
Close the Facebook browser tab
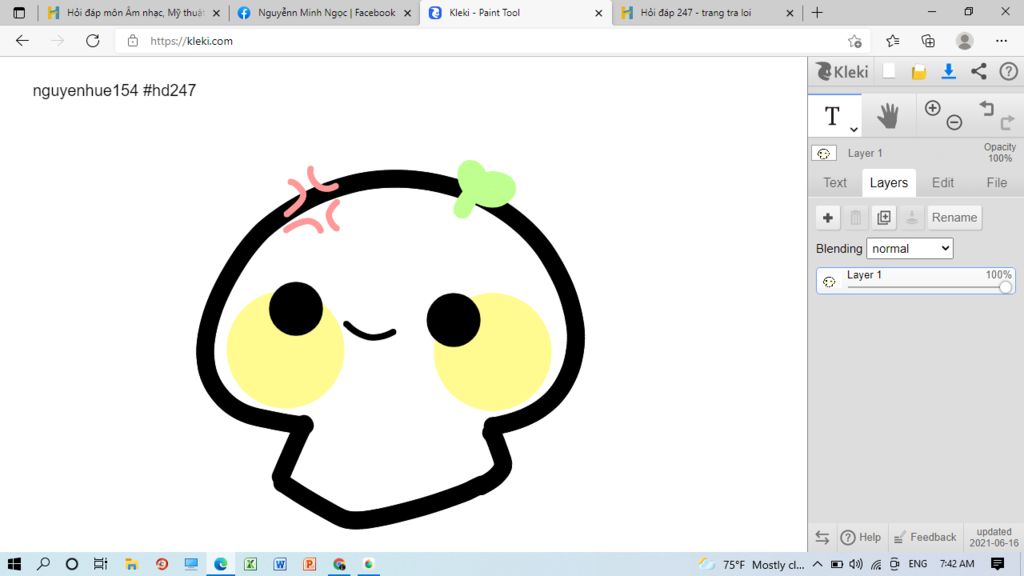pos(408,12)
